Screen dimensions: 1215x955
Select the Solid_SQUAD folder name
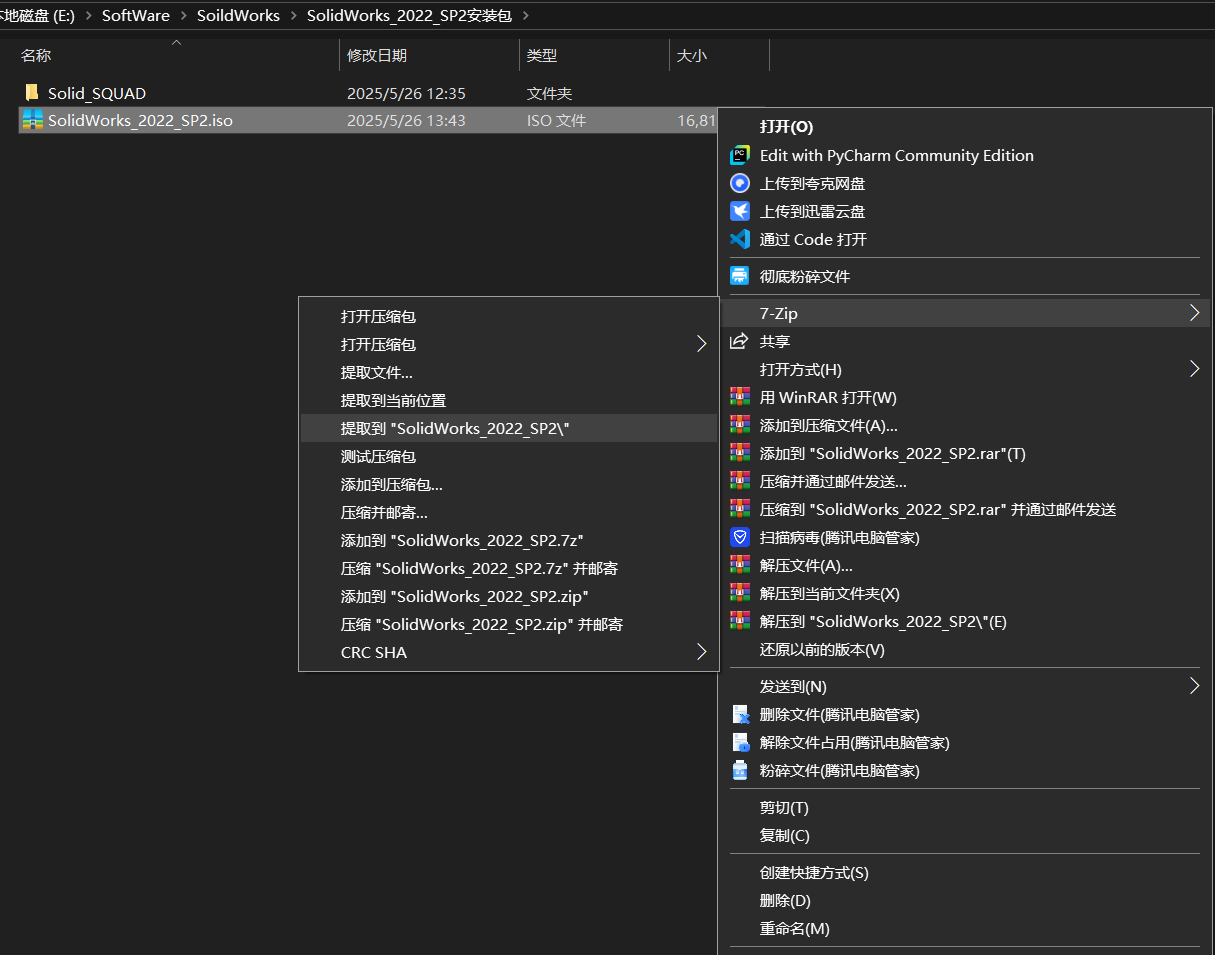(x=97, y=93)
